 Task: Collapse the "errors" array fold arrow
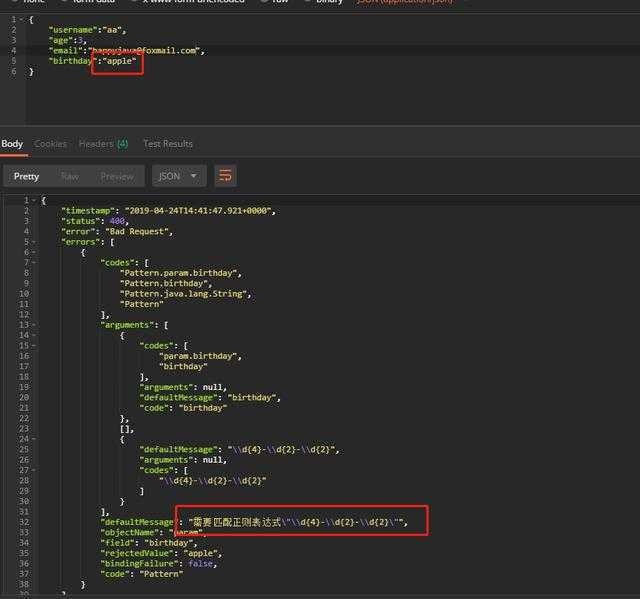(33, 242)
